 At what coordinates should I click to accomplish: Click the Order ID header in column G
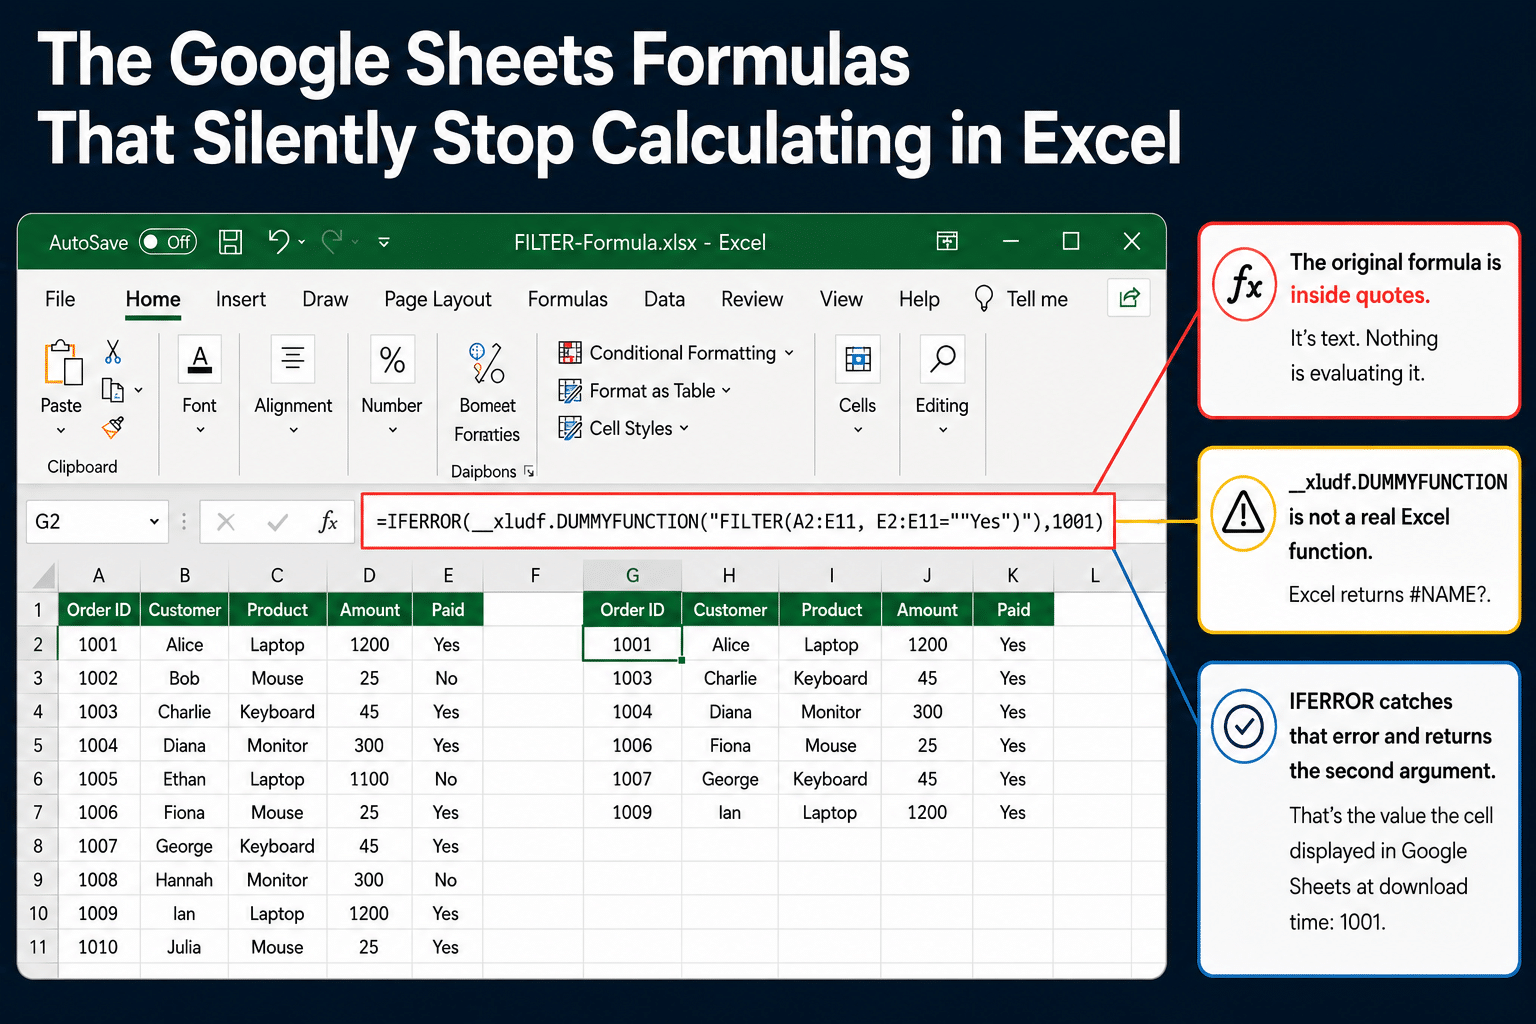coord(632,610)
